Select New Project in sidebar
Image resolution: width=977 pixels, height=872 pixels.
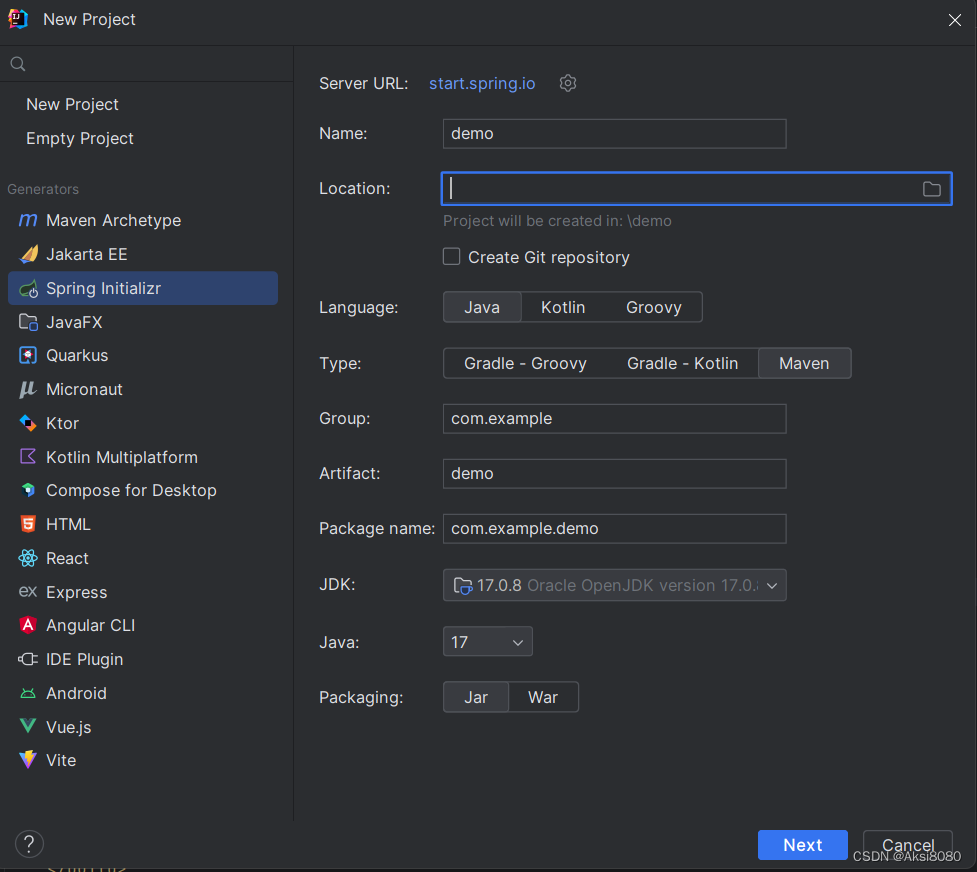[x=72, y=104]
